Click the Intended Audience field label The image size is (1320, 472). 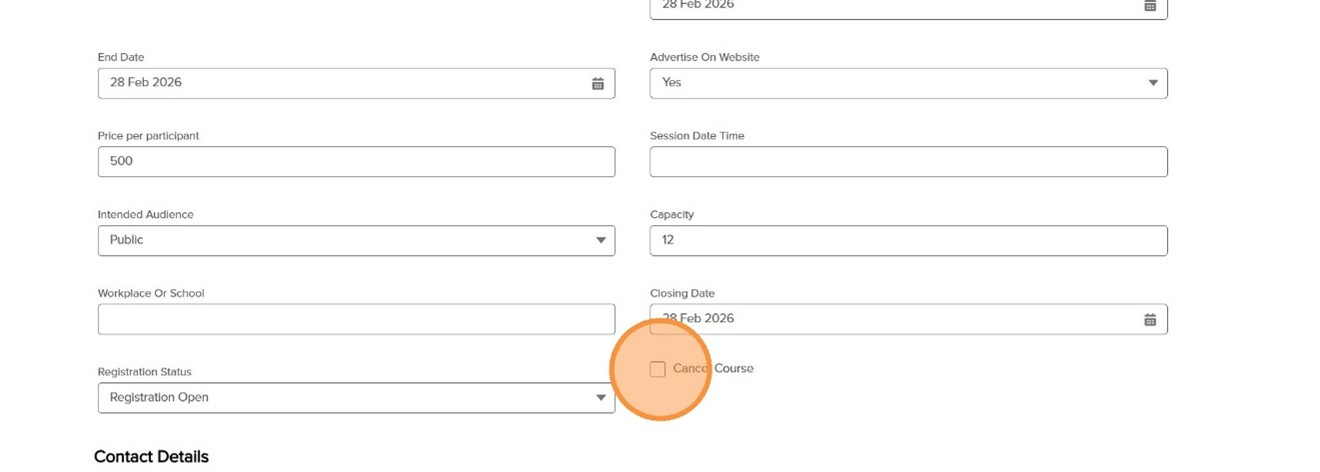[x=145, y=215]
